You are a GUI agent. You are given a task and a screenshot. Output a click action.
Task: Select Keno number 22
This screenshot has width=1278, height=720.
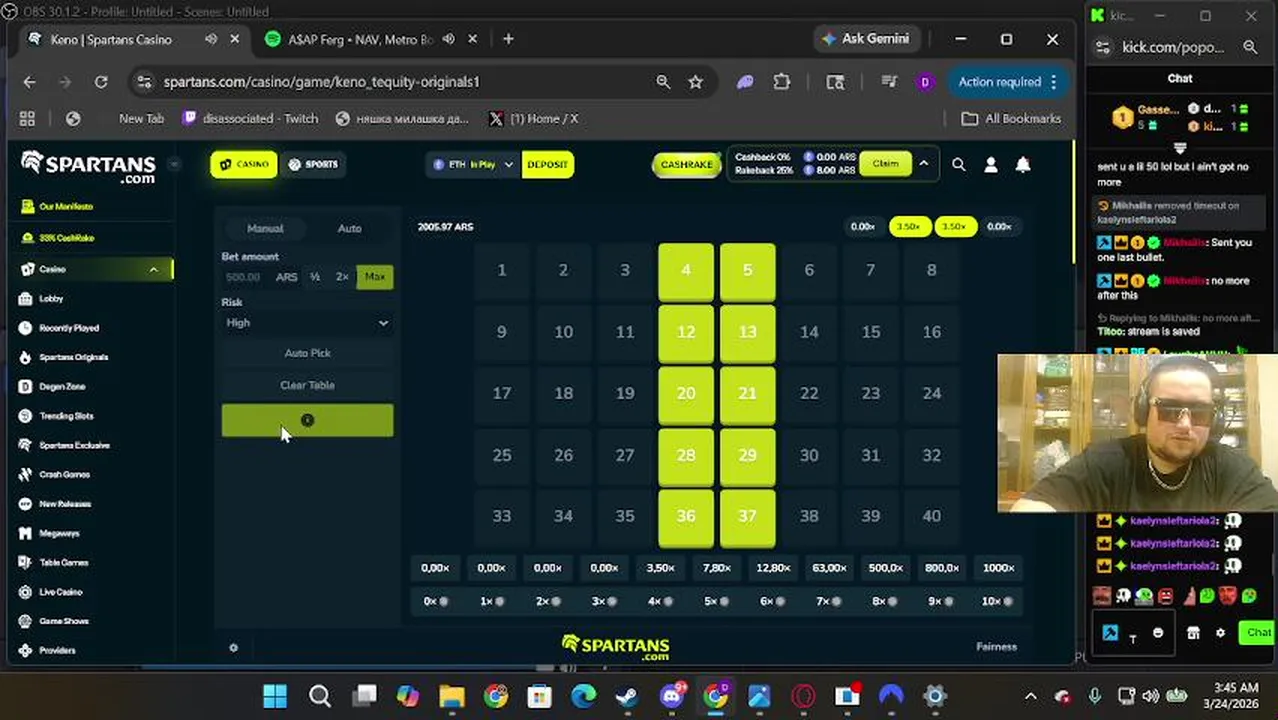809,394
